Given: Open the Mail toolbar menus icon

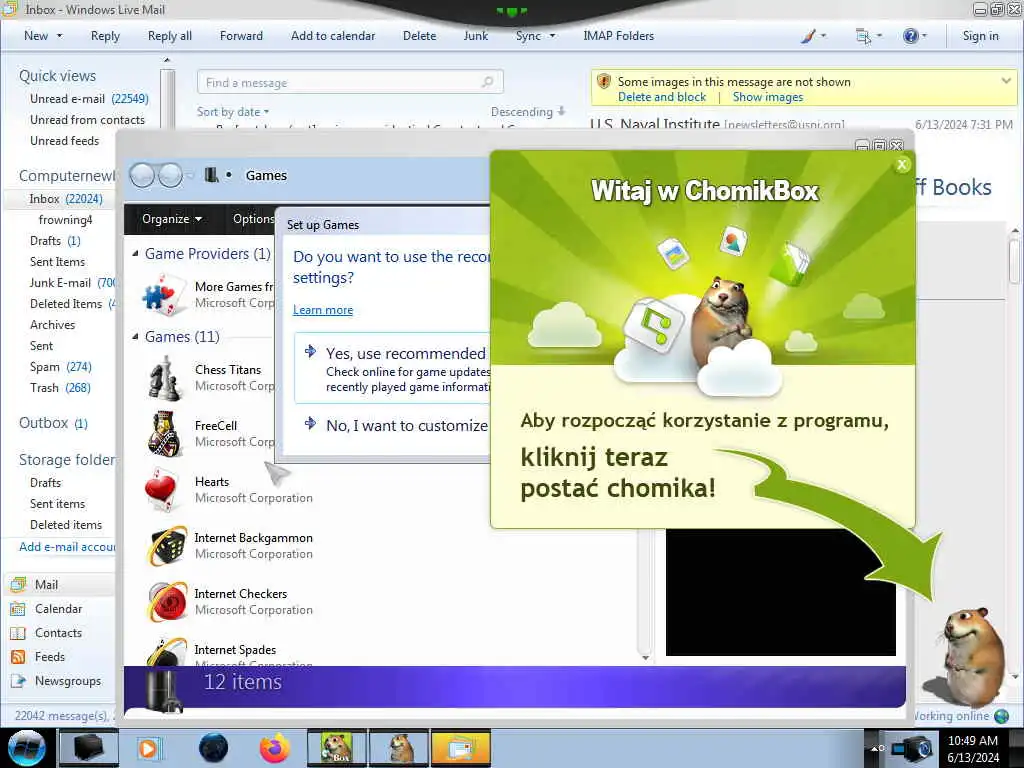Looking at the screenshot, I should (863, 36).
